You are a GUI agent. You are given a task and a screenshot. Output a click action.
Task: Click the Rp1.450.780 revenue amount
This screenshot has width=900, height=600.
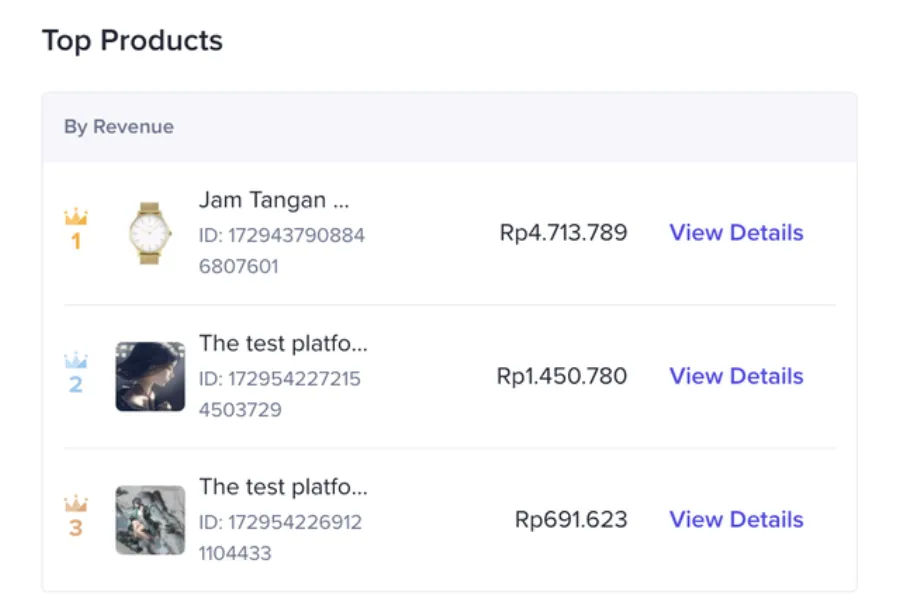[x=561, y=376]
